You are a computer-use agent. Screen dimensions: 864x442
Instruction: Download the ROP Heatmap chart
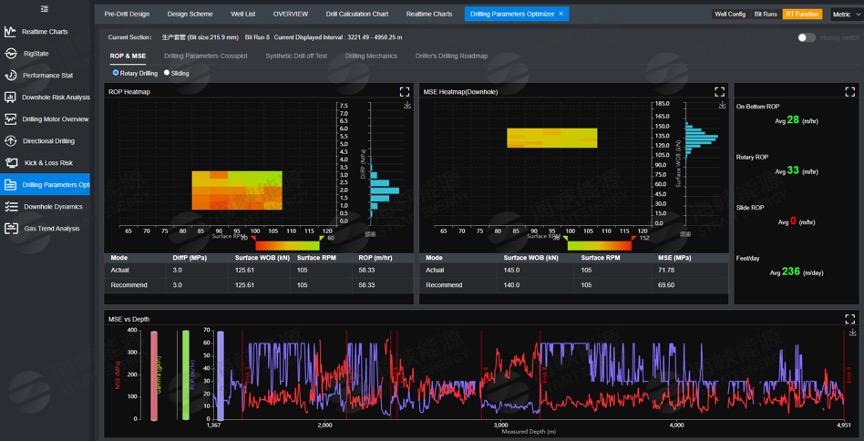tap(407, 105)
